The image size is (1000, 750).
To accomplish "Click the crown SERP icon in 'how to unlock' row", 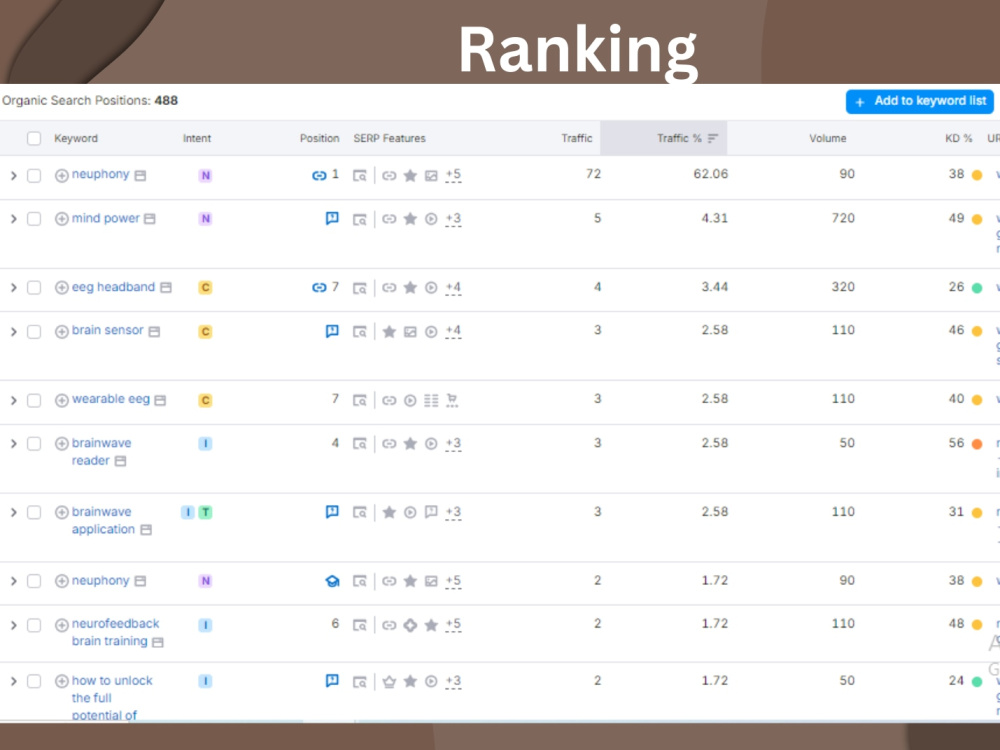I will point(389,682).
